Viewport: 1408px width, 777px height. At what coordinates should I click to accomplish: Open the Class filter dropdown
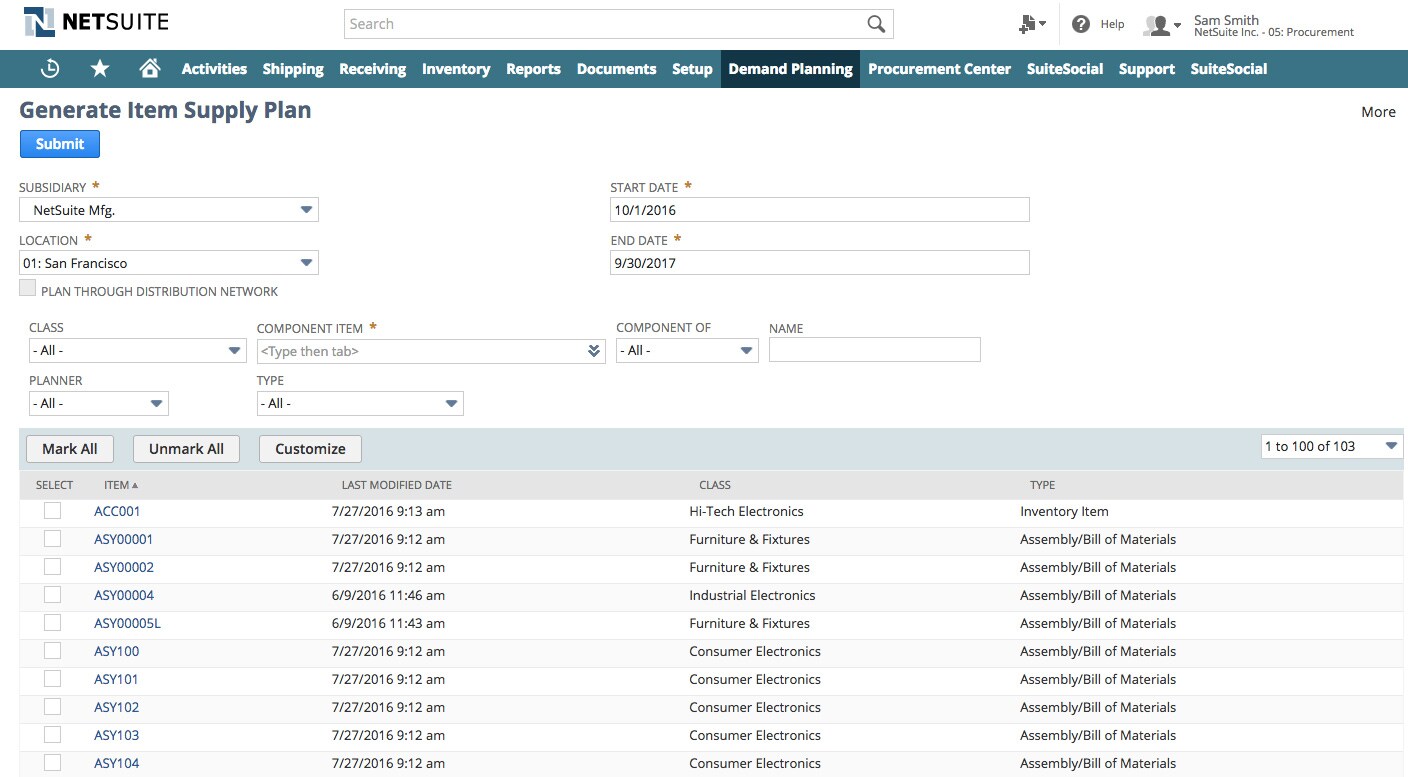[137, 350]
